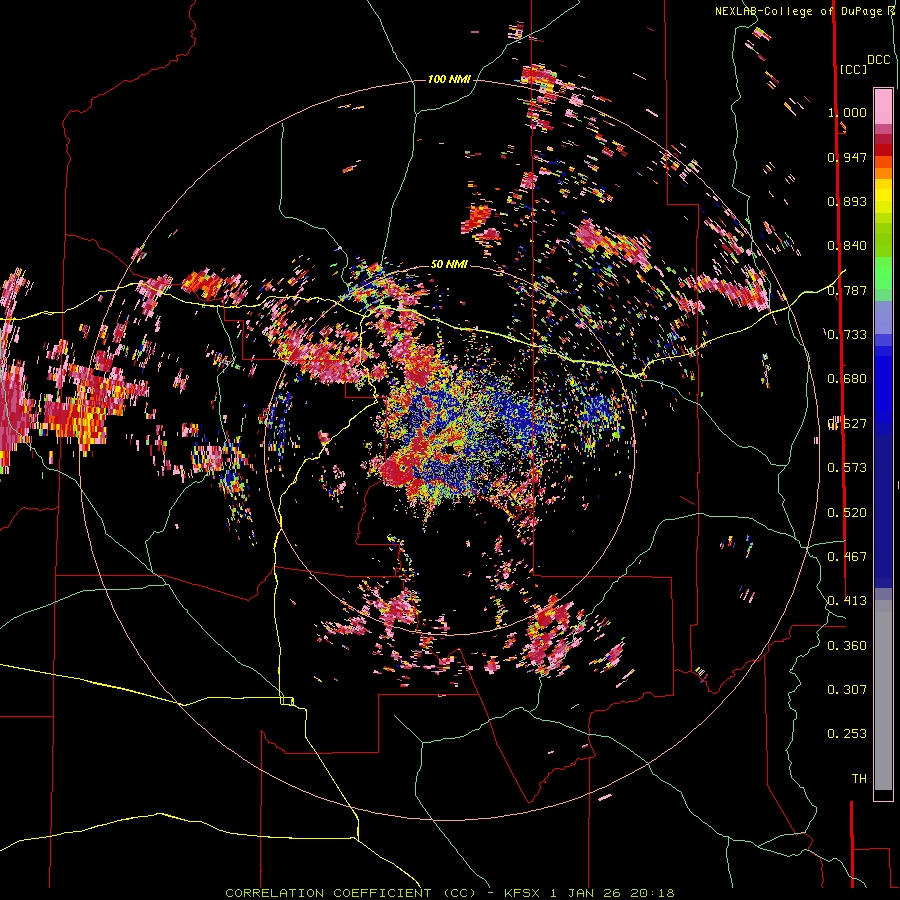900x900 pixels.
Task: Click the 0.413 legend value
Action: click(847, 601)
